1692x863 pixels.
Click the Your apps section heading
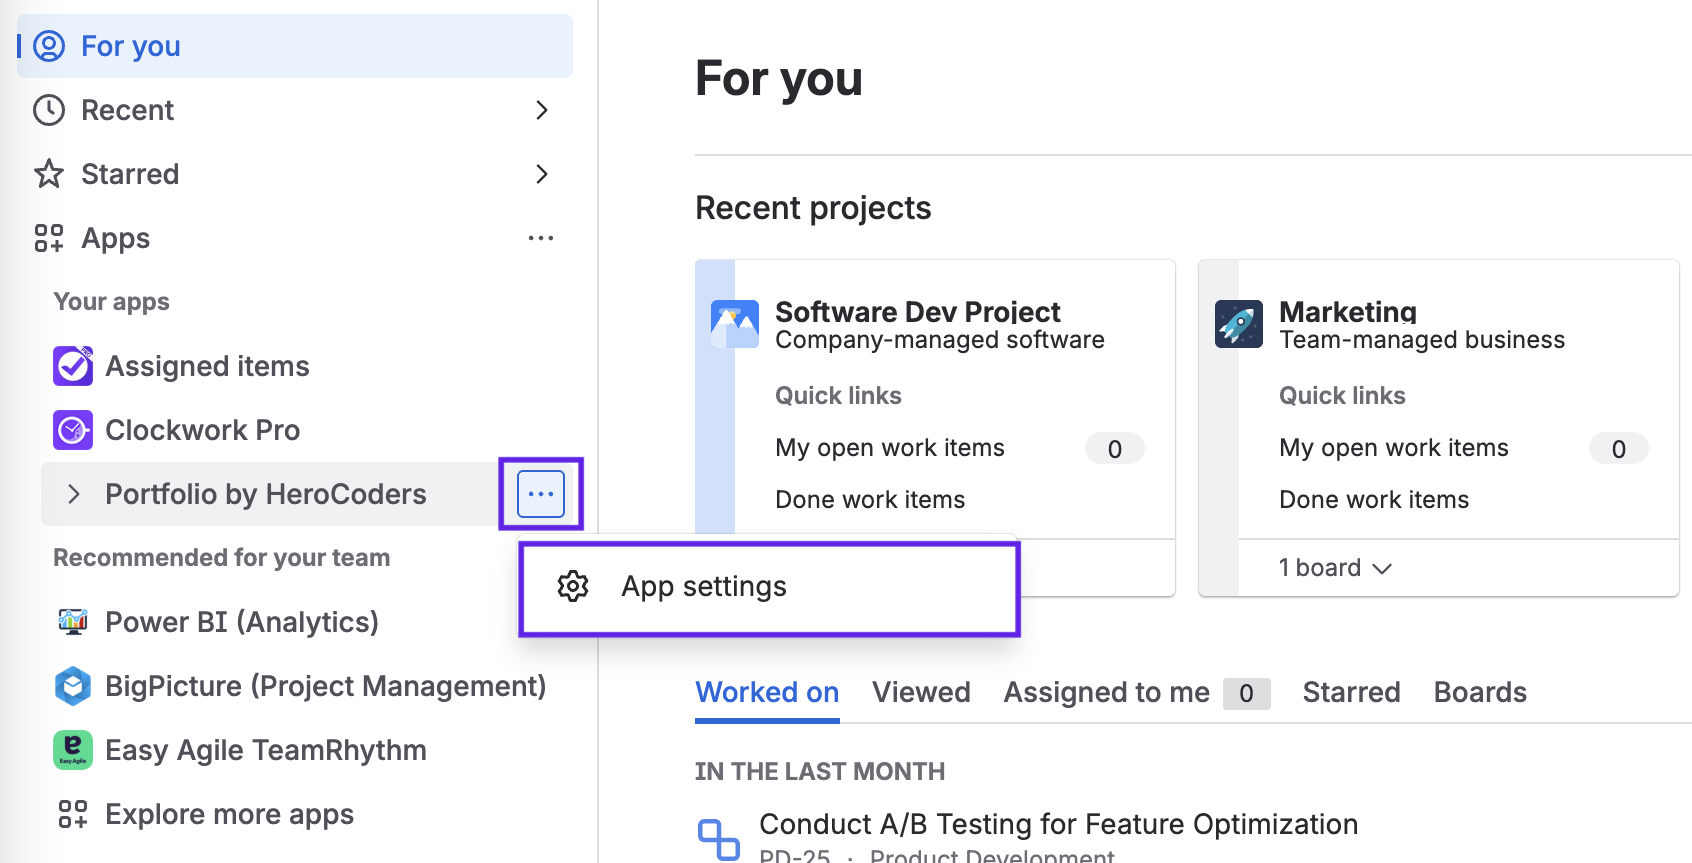pyautogui.click(x=111, y=302)
